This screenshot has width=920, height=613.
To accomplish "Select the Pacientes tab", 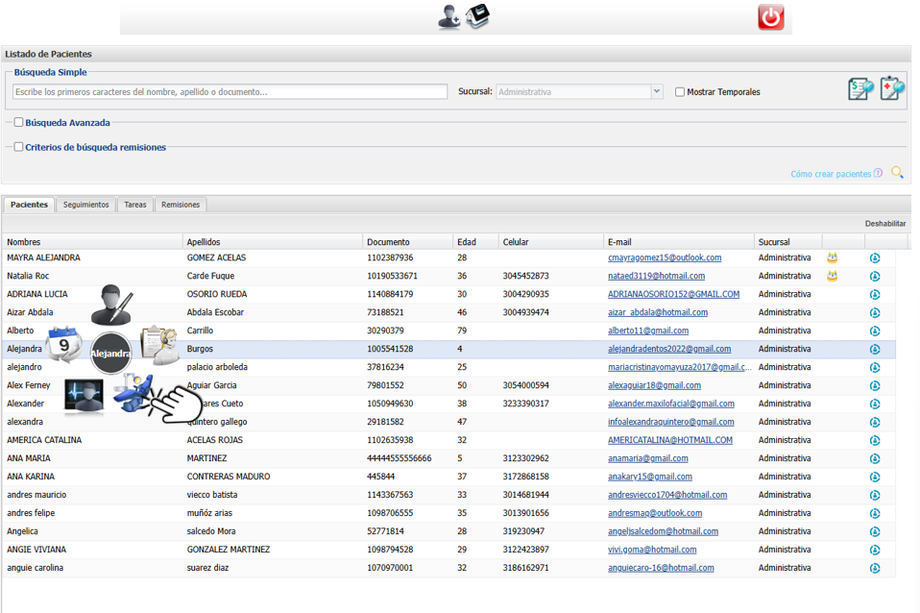I will (29, 205).
